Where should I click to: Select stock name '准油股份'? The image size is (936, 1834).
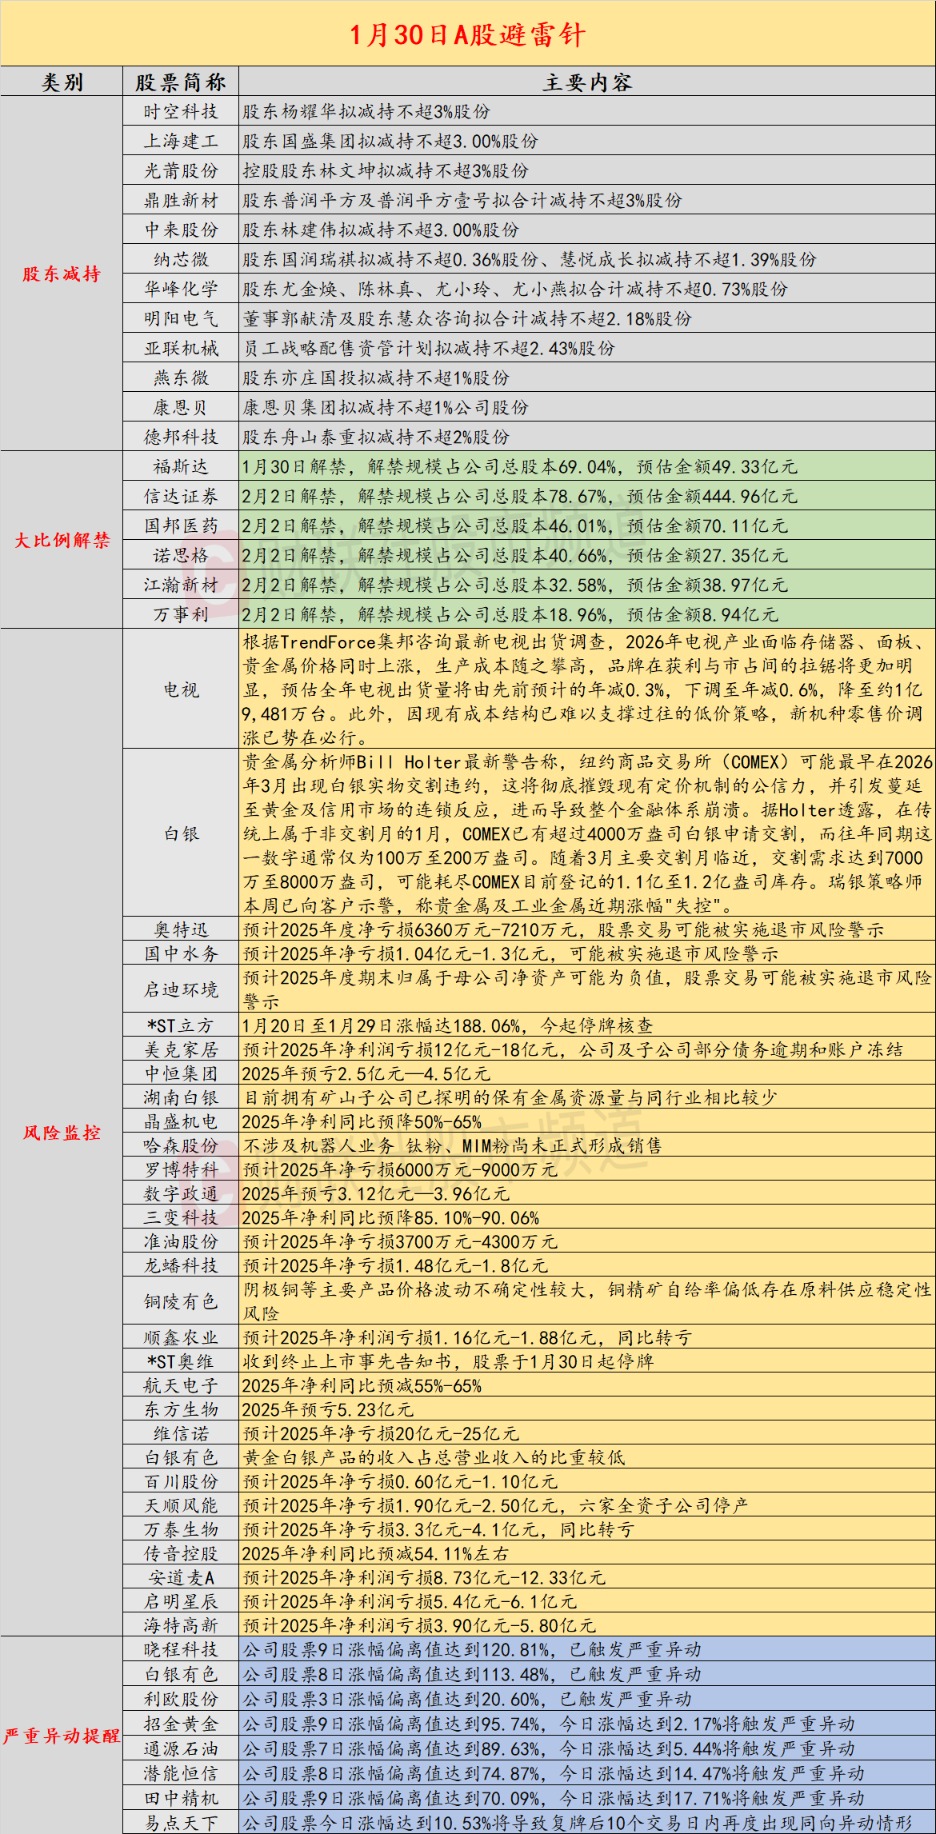[181, 1241]
